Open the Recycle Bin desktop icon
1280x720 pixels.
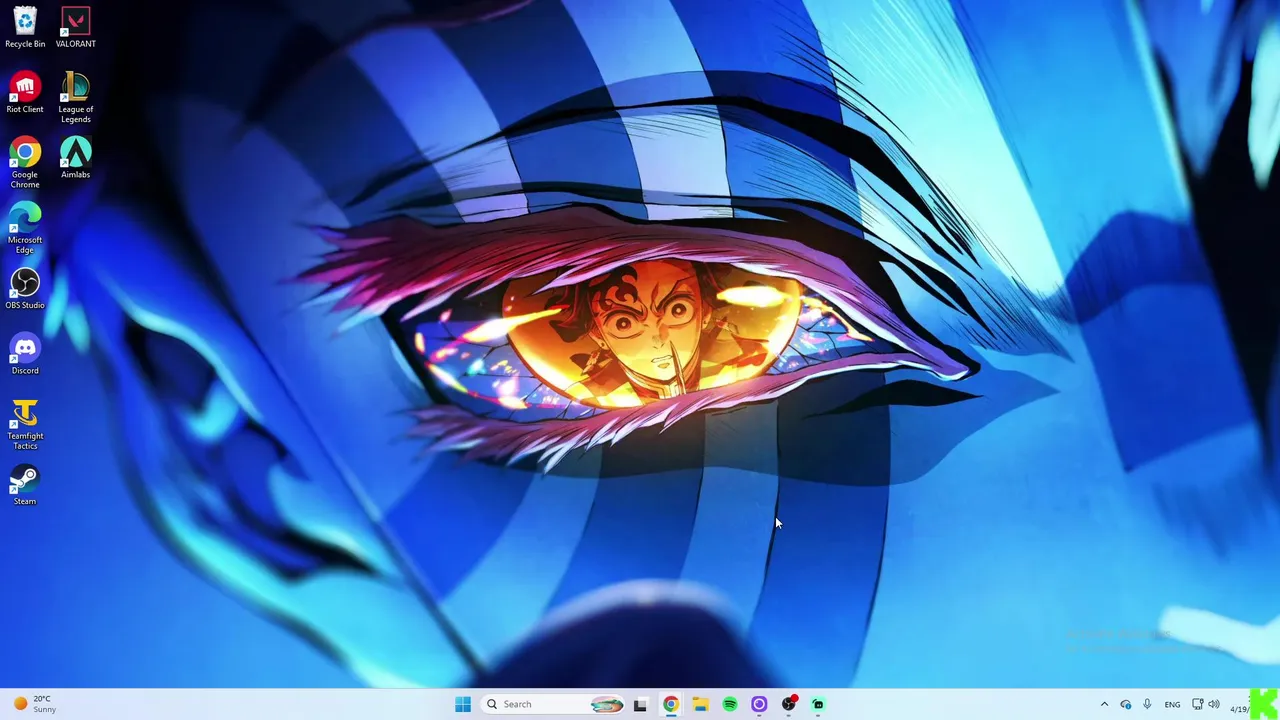point(25,27)
